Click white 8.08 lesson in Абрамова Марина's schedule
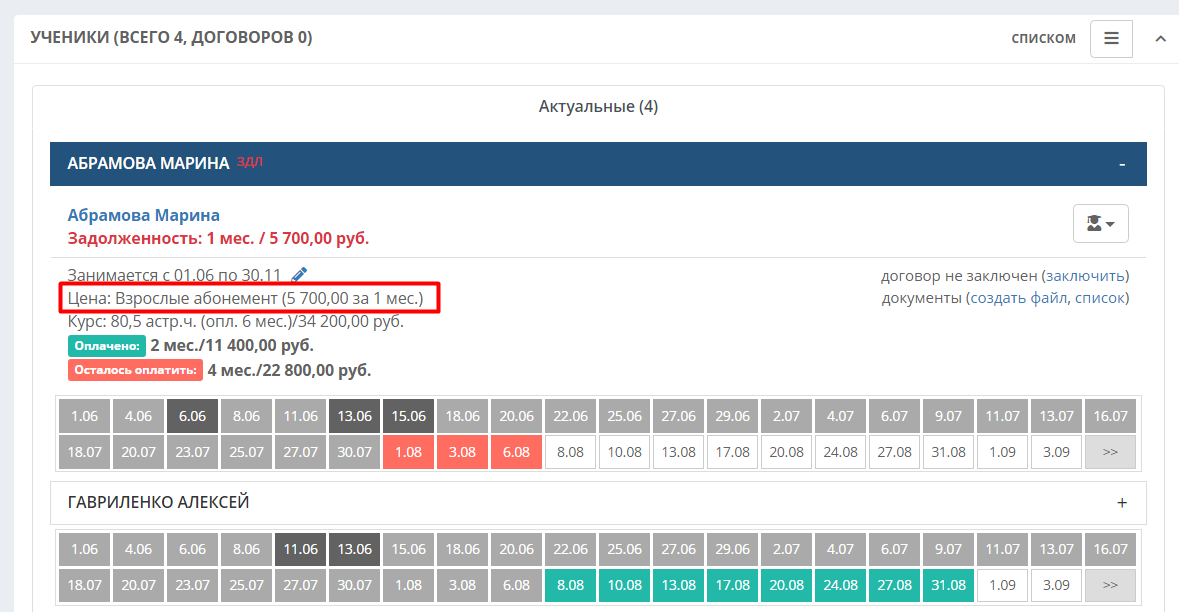 571,452
